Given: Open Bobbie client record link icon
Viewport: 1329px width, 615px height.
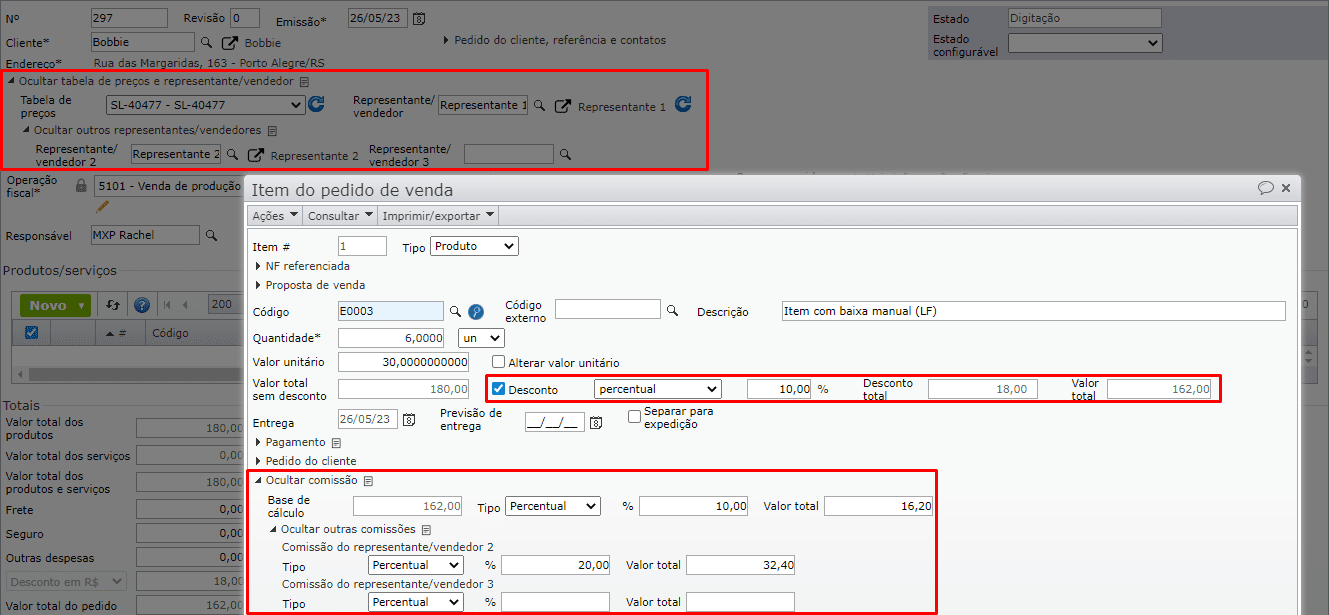Looking at the screenshot, I should (x=230, y=43).
